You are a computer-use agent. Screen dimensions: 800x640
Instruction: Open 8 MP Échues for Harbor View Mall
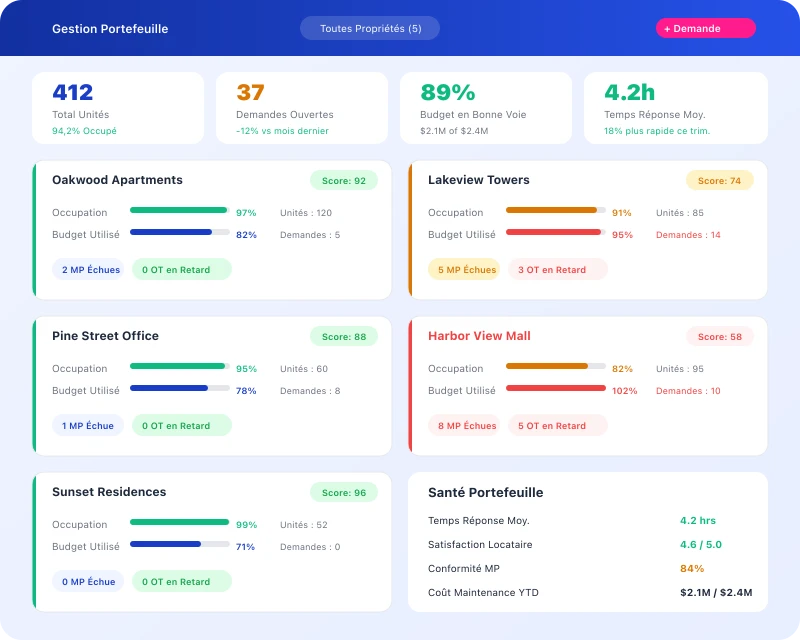click(x=464, y=425)
